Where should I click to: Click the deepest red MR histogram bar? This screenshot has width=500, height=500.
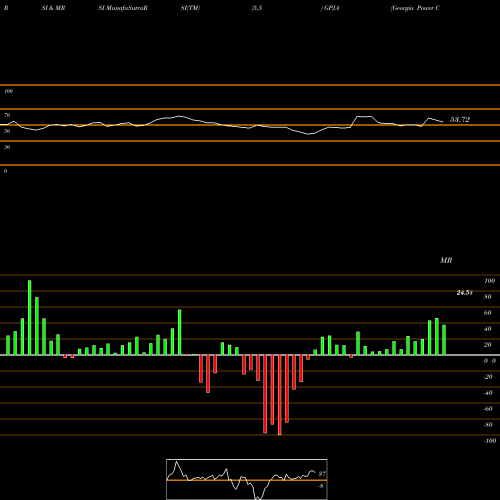pyautogui.click(x=279, y=395)
